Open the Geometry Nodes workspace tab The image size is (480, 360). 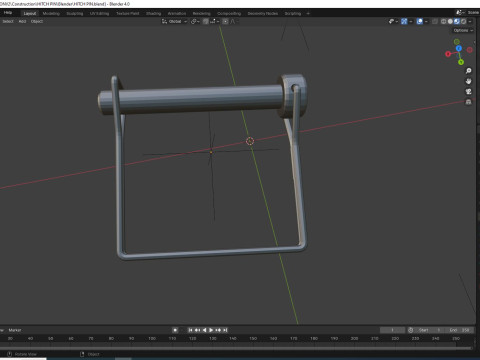263,13
